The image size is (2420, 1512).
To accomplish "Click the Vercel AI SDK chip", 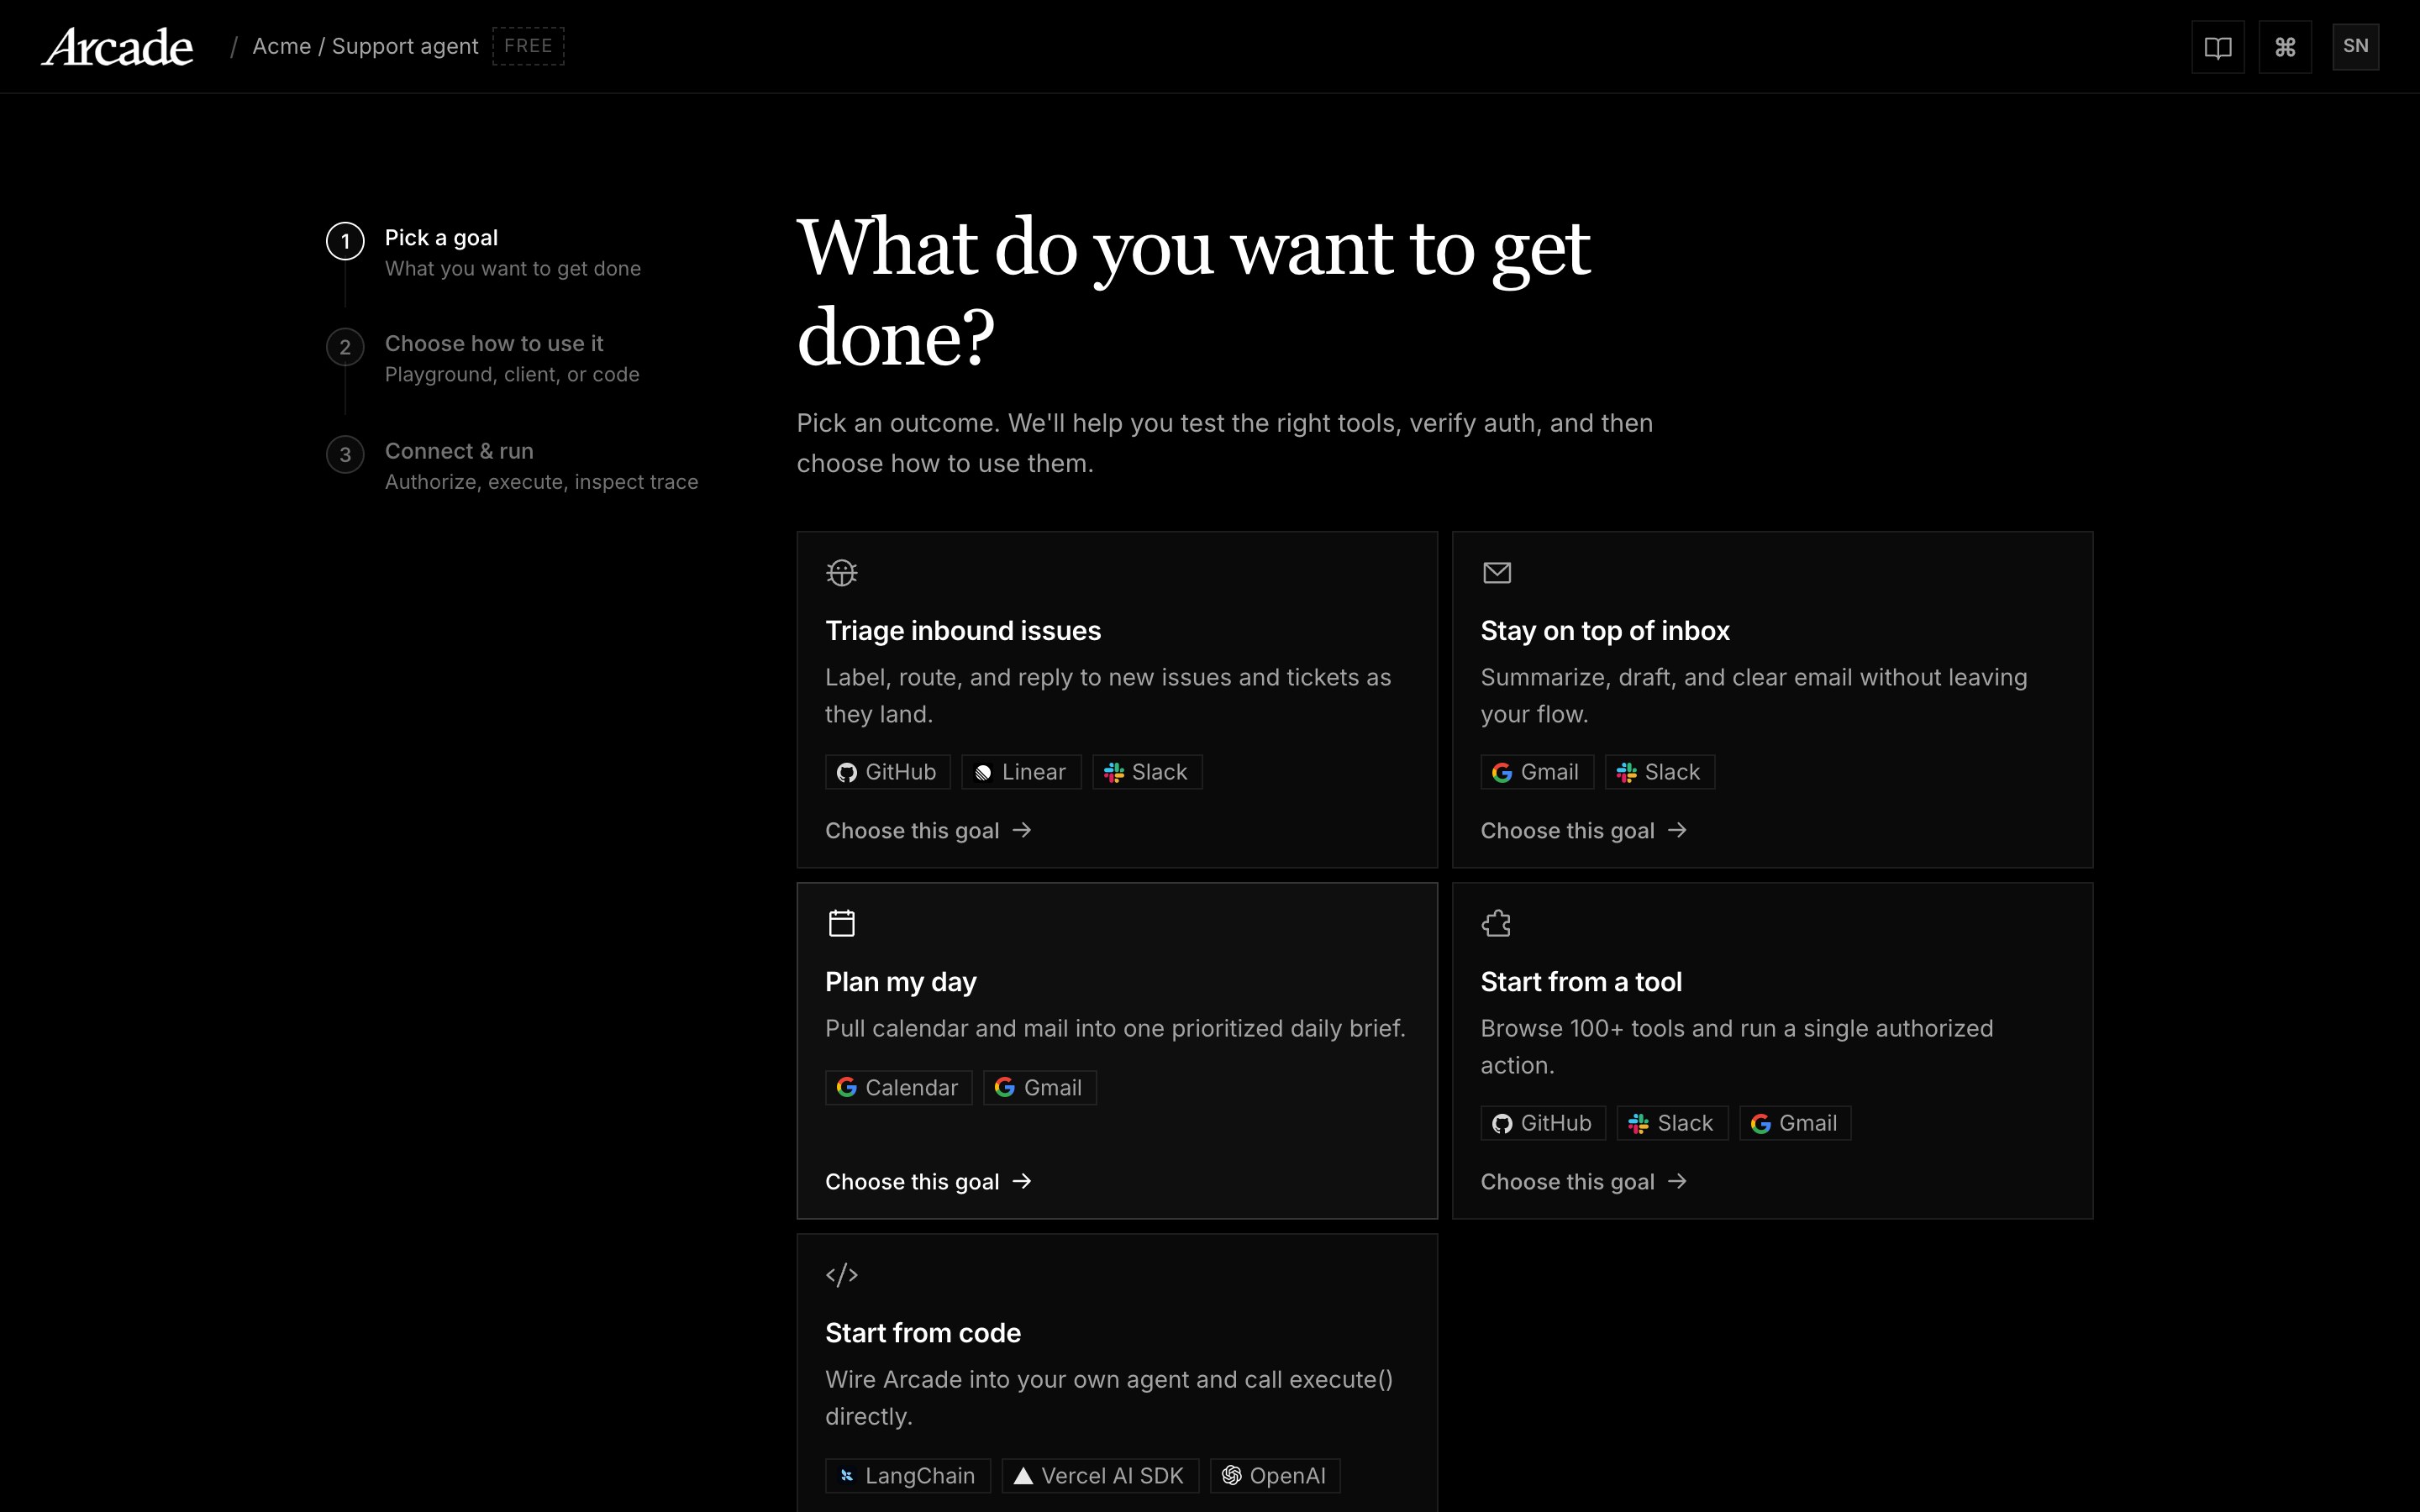I will click(x=1100, y=1476).
